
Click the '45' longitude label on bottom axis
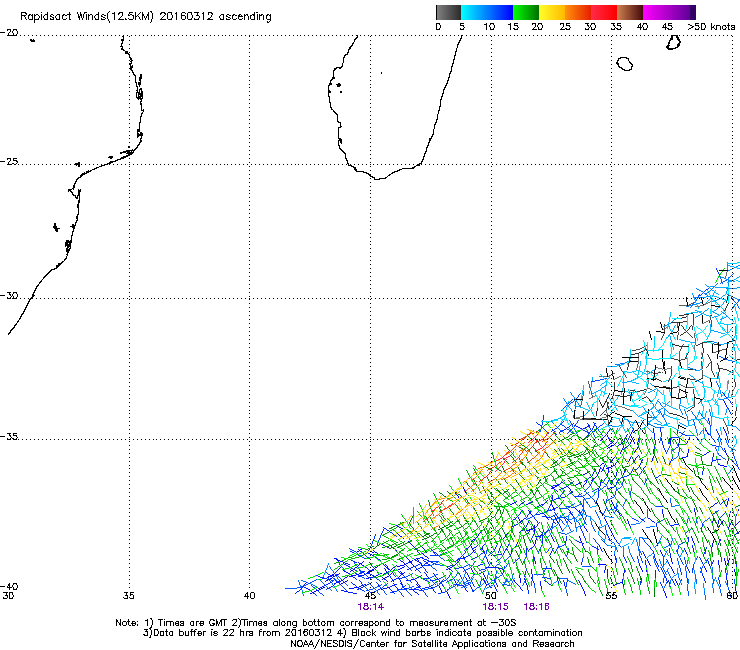click(x=370, y=596)
